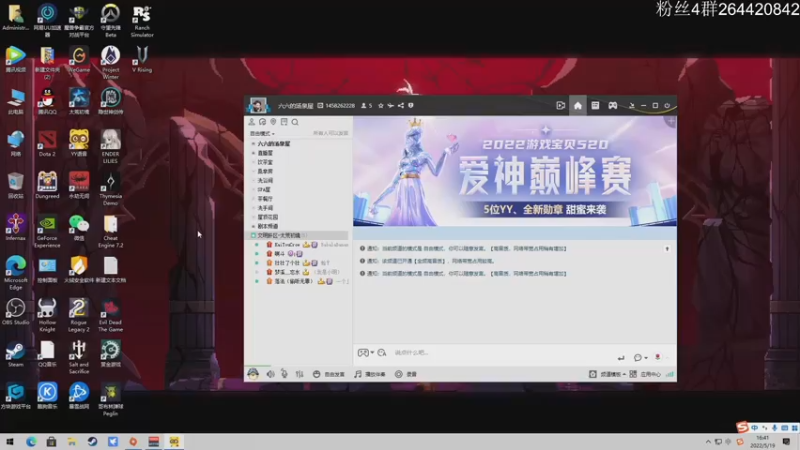Screen dimensions: 800x450
Task: Click the airplane icon in YY header
Action: [x=390, y=106]
